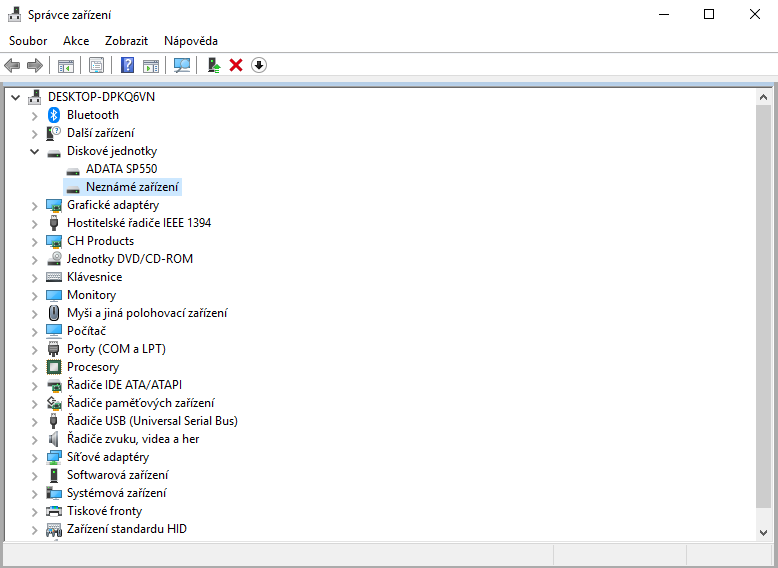Click the Neznámé zařízení drive icon
Viewport: 778px width, 568px height.
coord(73,189)
